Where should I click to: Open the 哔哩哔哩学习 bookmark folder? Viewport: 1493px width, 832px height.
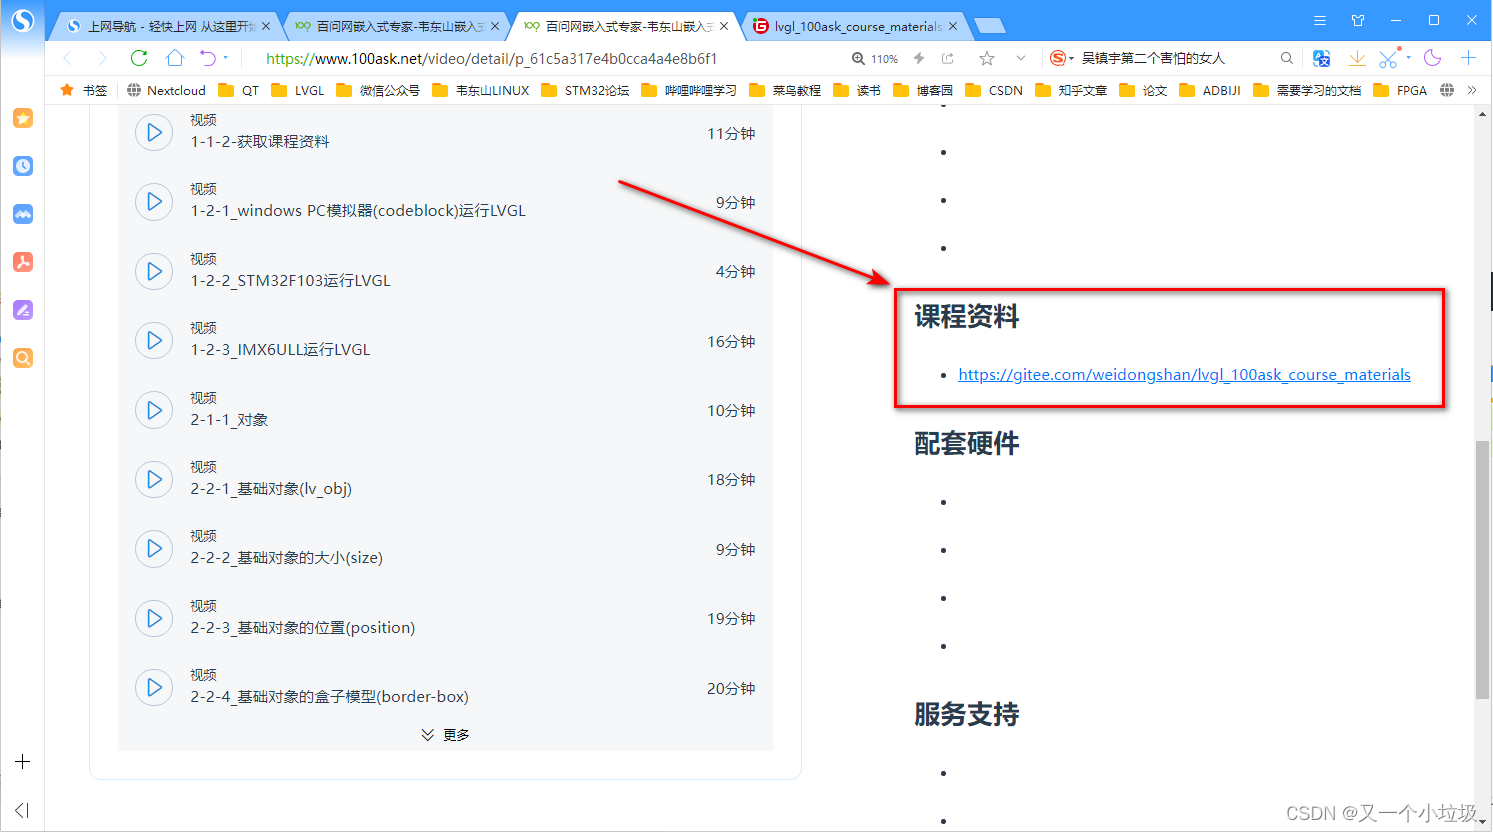pyautogui.click(x=689, y=90)
